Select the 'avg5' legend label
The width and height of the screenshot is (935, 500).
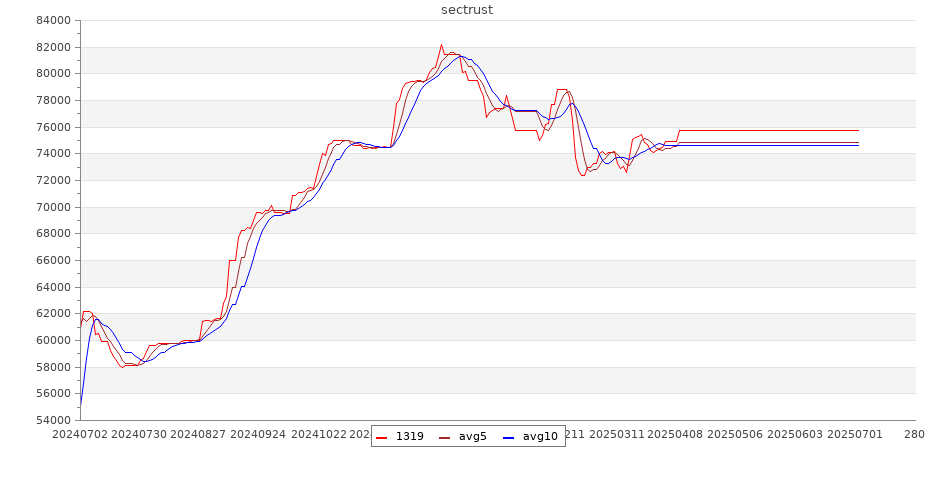[473, 436]
